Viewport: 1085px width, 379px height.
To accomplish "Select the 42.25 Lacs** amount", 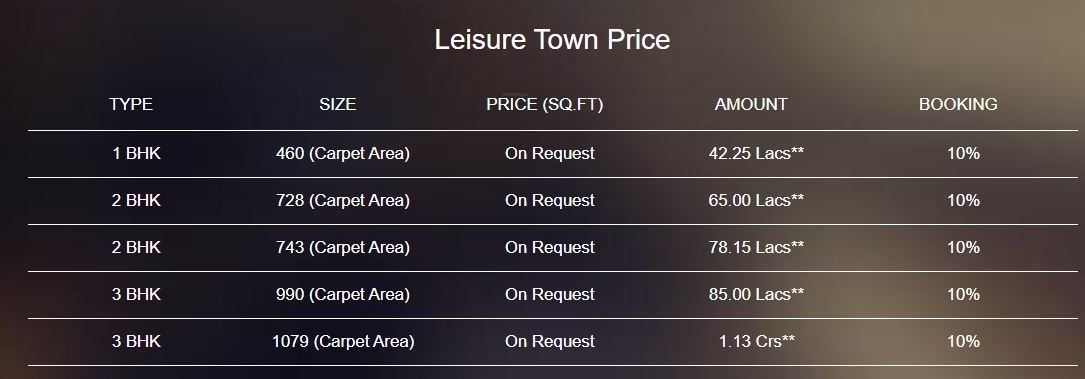I will 756,154.
